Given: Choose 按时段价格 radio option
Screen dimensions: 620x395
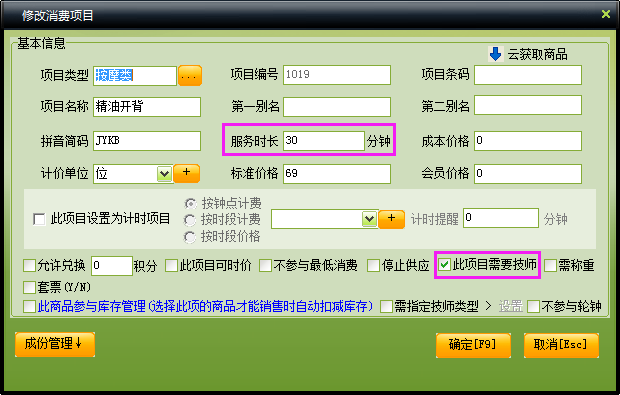Looking at the screenshot, I should pyautogui.click(x=190, y=237).
